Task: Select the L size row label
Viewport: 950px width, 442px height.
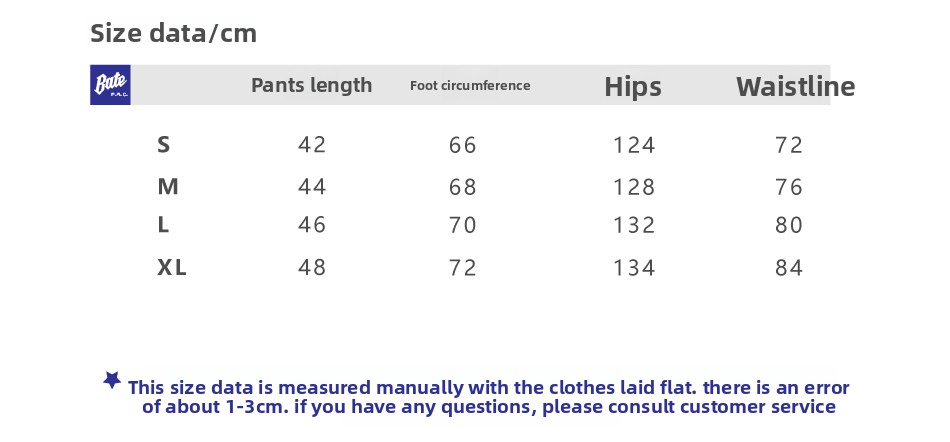Action: pyautogui.click(x=163, y=226)
